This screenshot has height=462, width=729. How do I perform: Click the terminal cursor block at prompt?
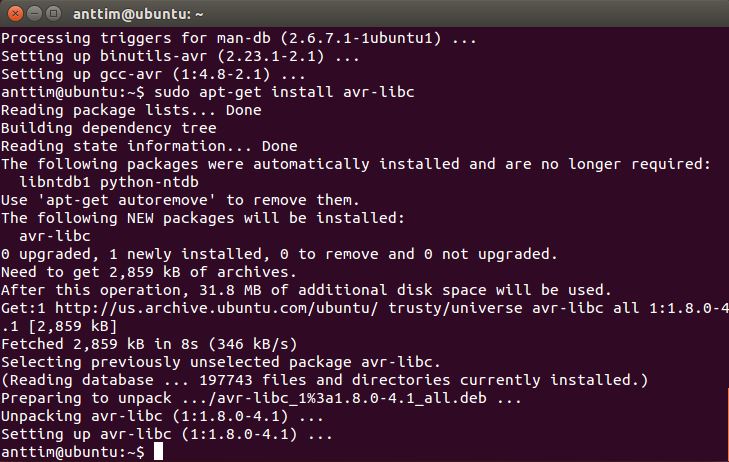pos(159,451)
